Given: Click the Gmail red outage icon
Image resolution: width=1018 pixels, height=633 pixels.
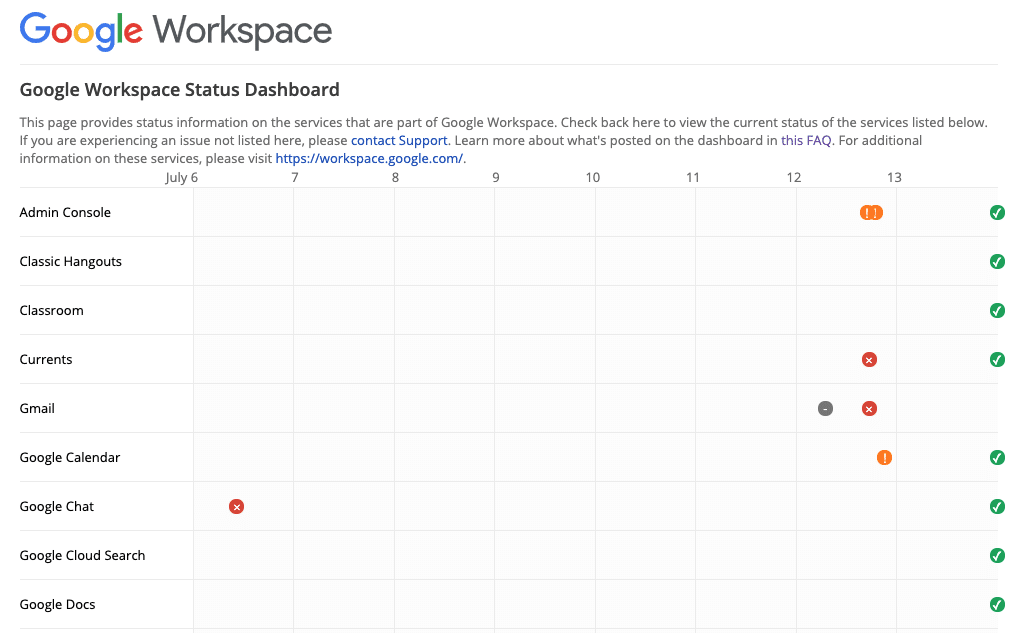Looking at the screenshot, I should (x=869, y=409).
